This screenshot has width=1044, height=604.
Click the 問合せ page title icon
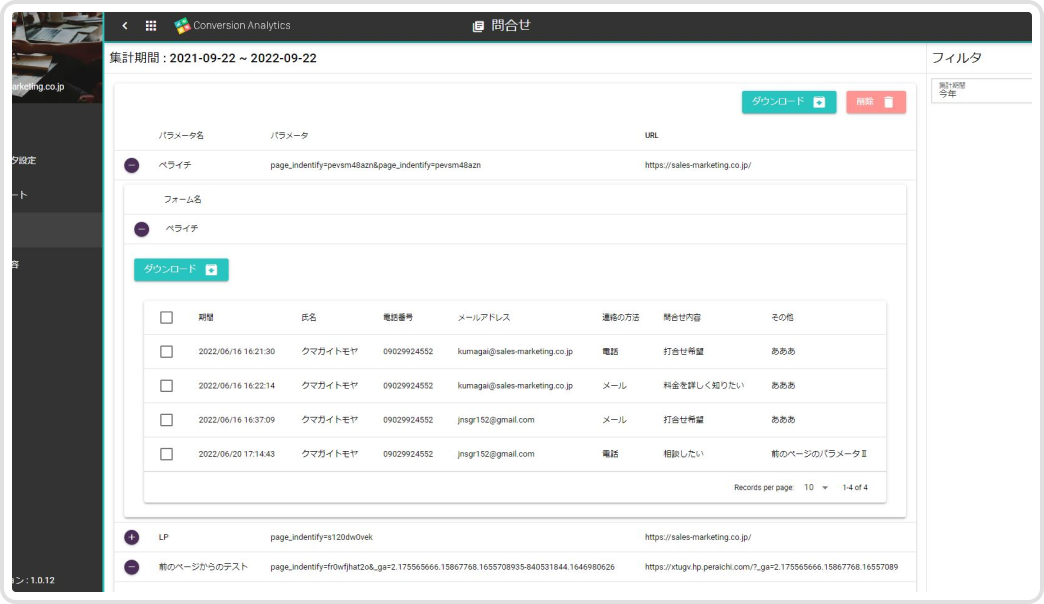coord(478,26)
